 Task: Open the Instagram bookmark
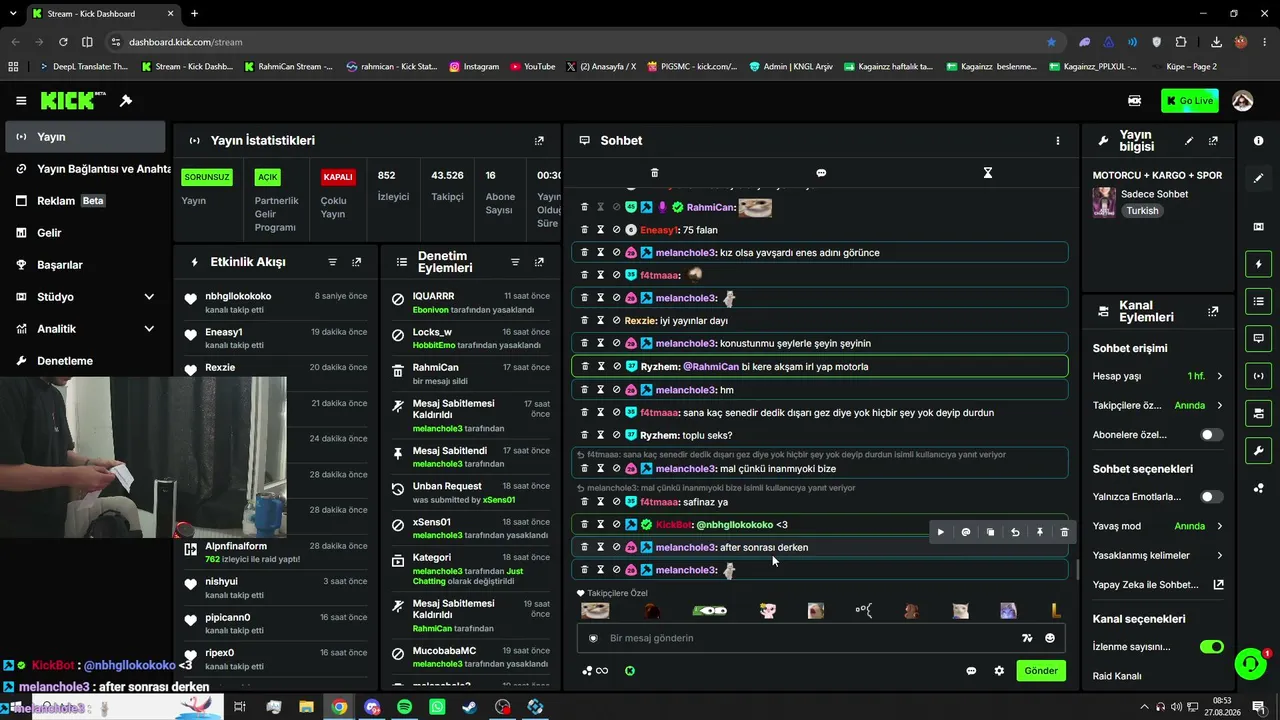point(474,67)
